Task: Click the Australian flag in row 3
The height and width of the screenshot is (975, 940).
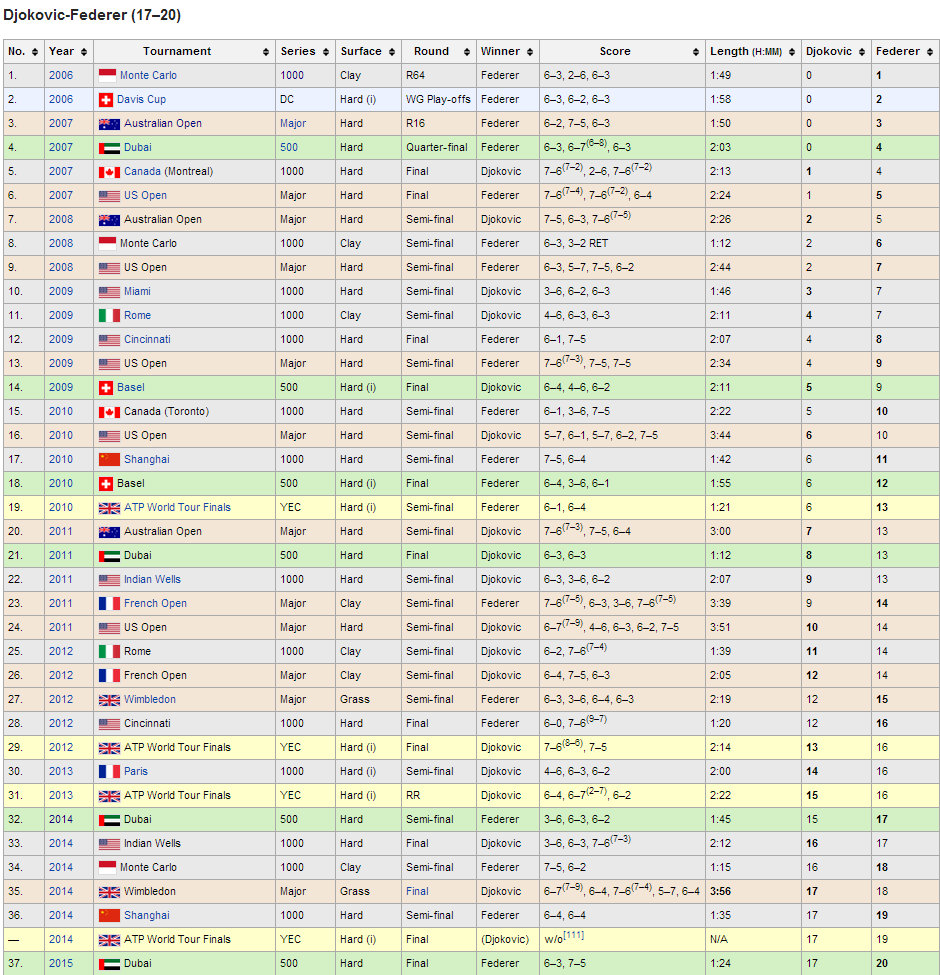Action: pyautogui.click(x=109, y=124)
